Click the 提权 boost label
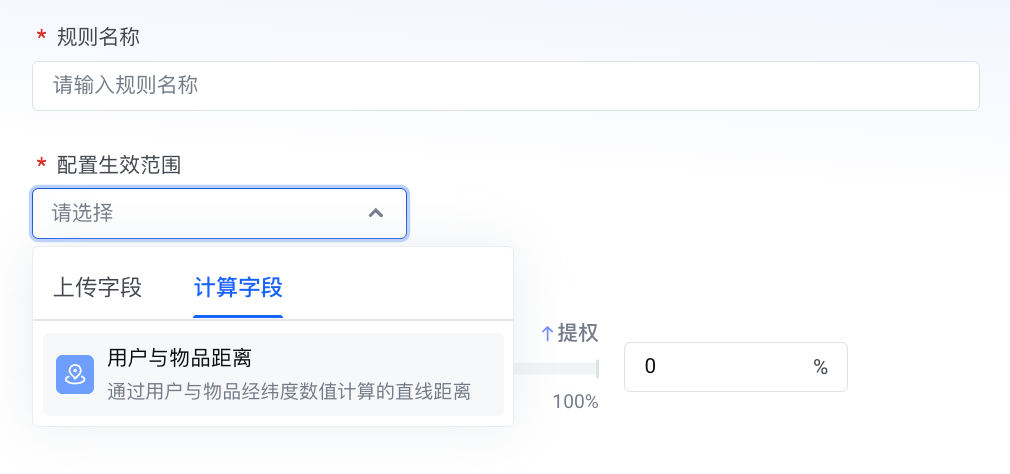This screenshot has width=1010, height=474. click(x=578, y=333)
